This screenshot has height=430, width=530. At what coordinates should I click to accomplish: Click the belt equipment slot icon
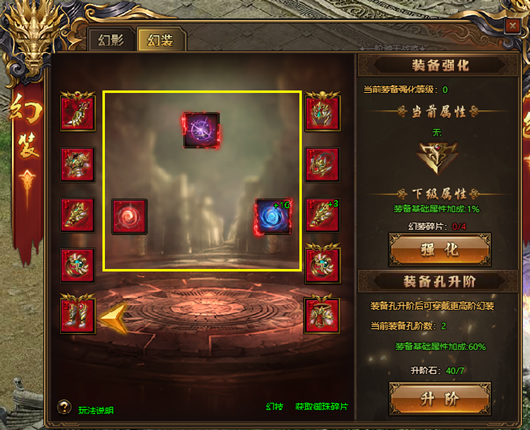click(321, 316)
